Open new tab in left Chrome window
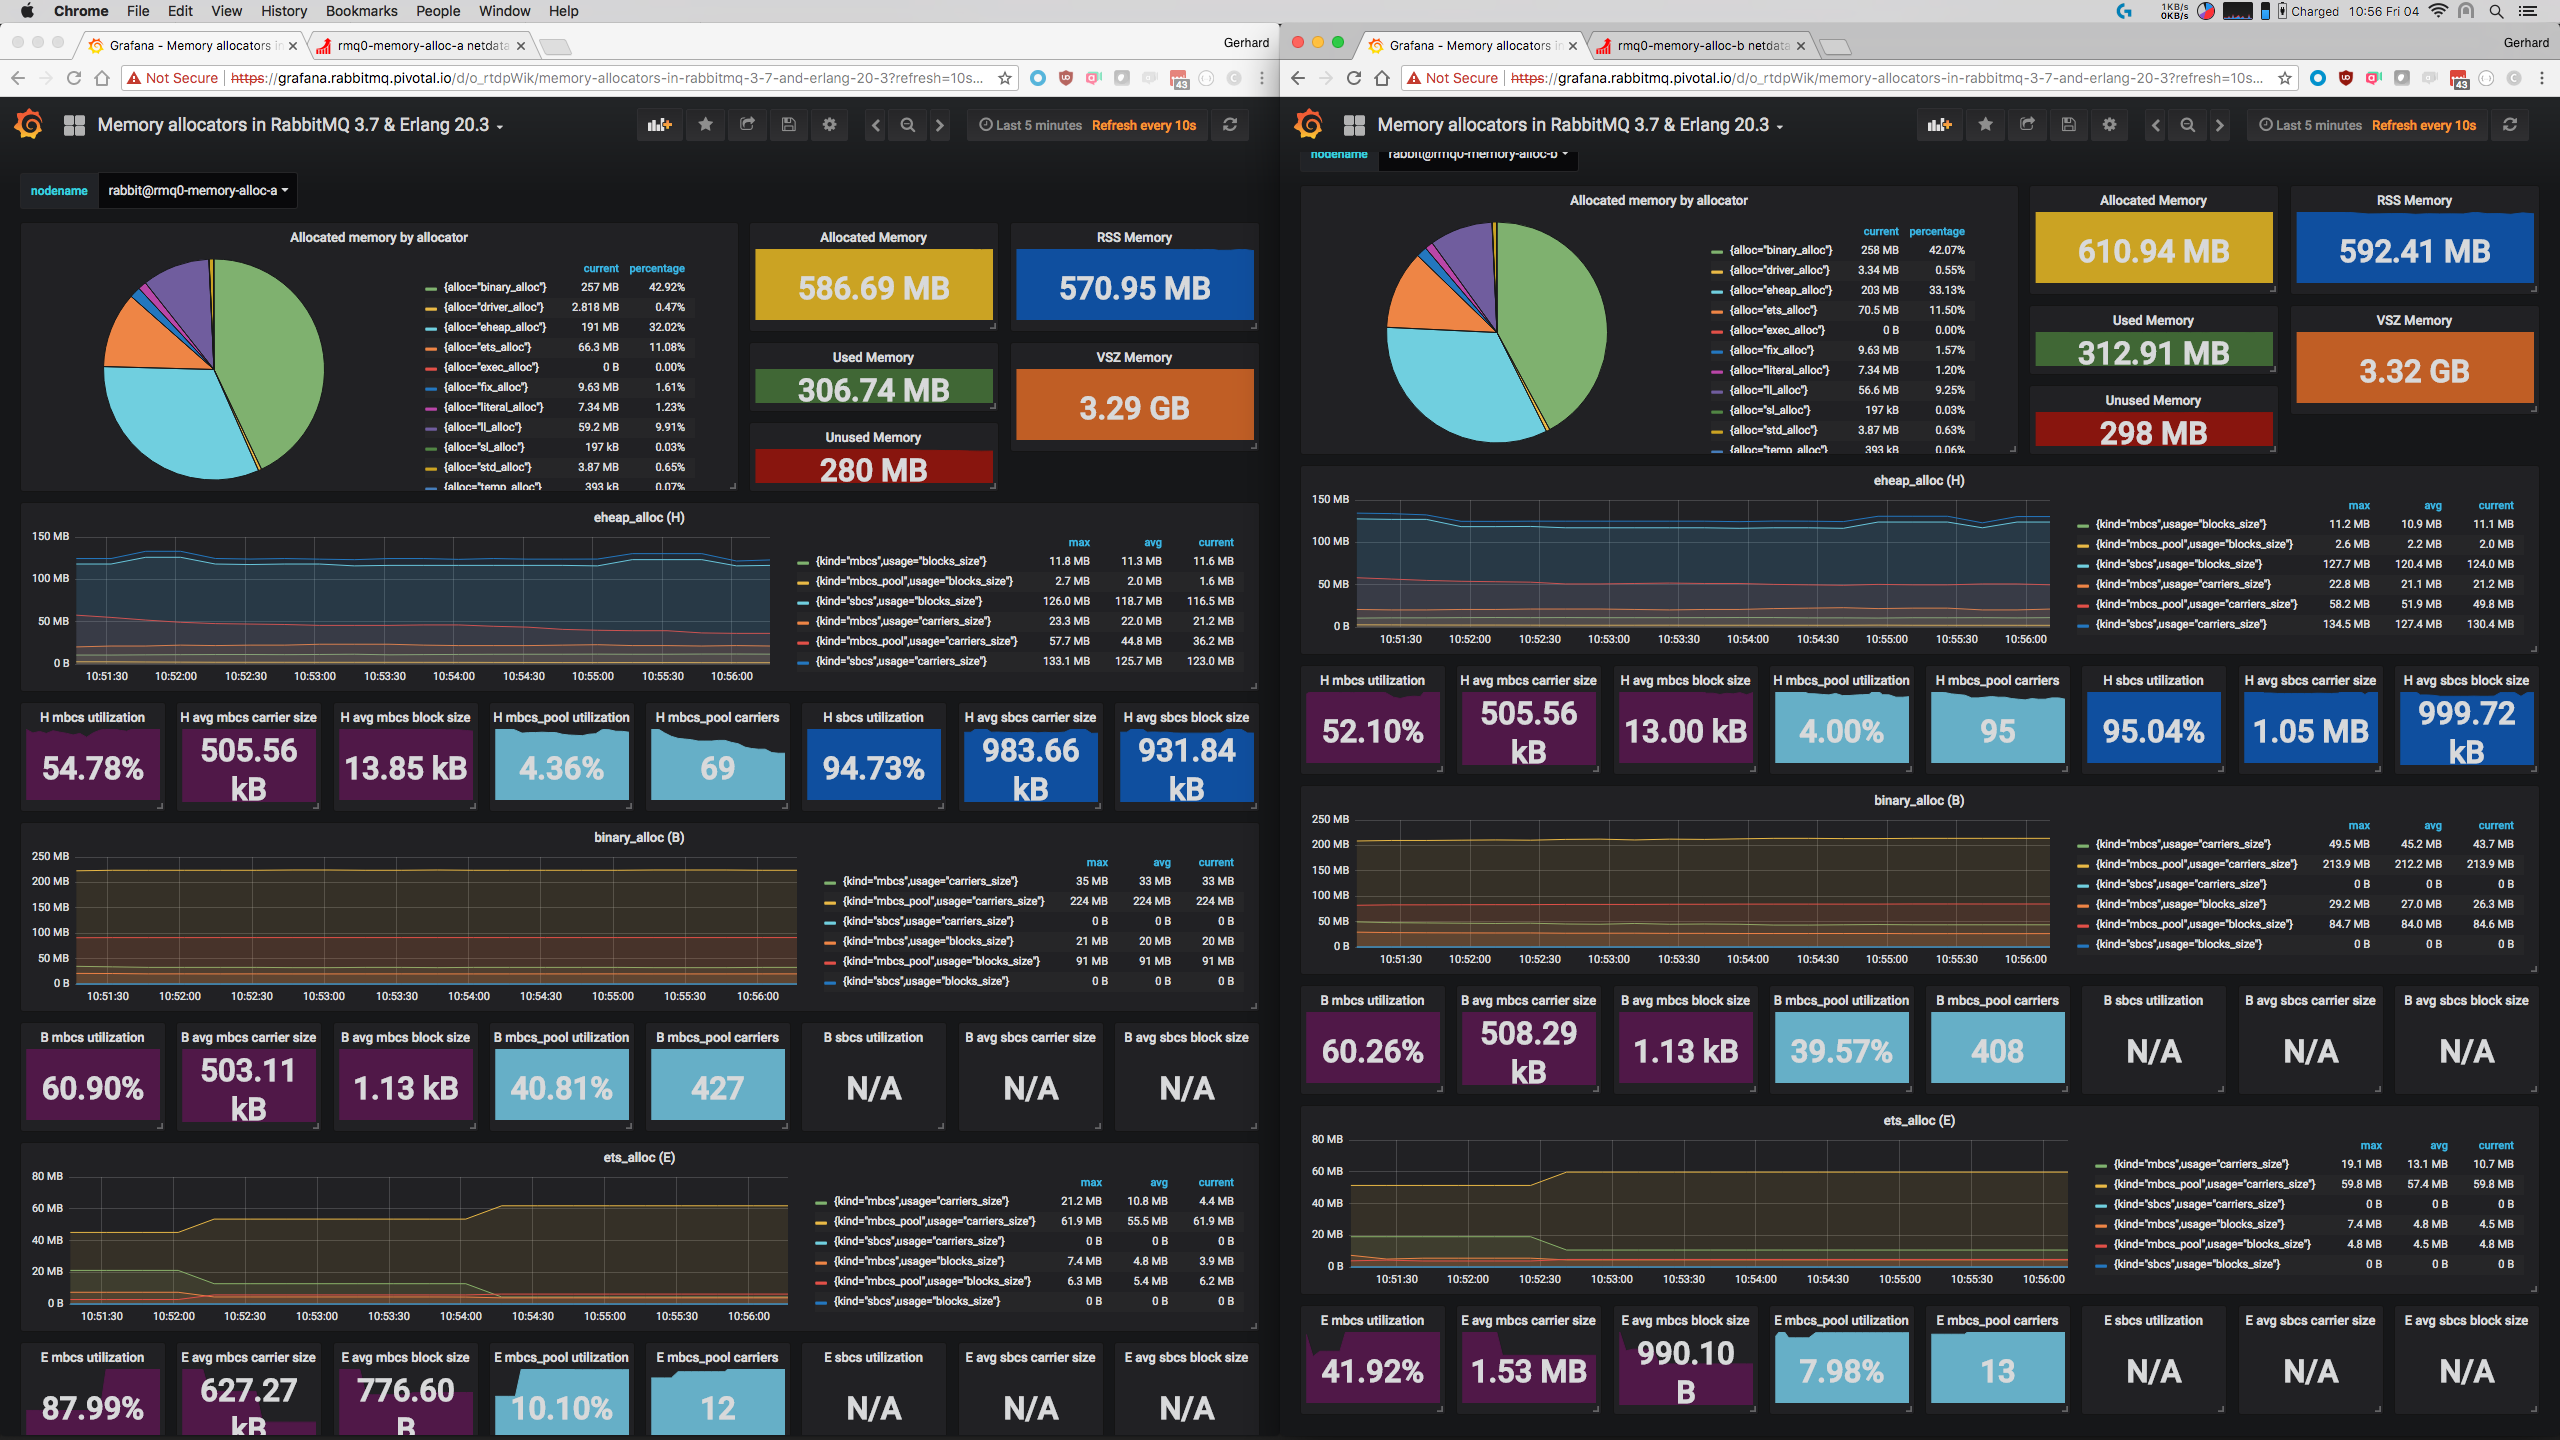The height and width of the screenshot is (1440, 2560). (555, 46)
